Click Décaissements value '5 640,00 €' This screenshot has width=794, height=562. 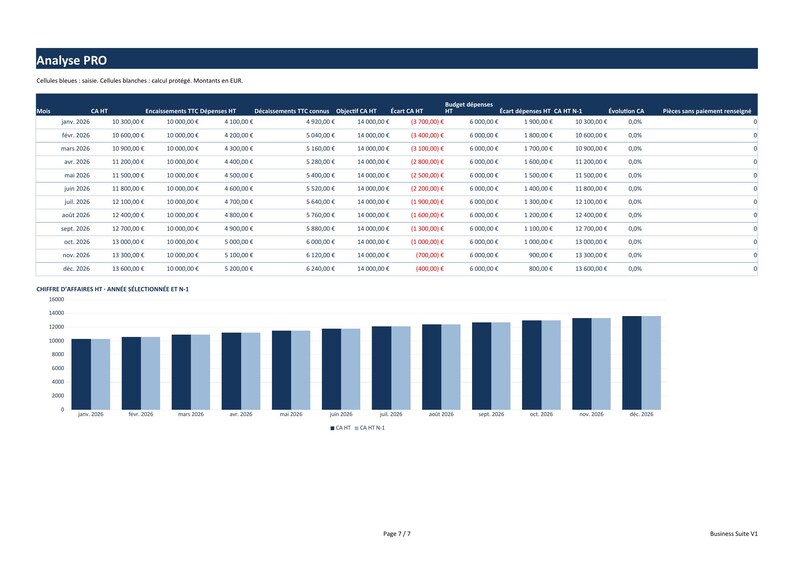(x=321, y=202)
